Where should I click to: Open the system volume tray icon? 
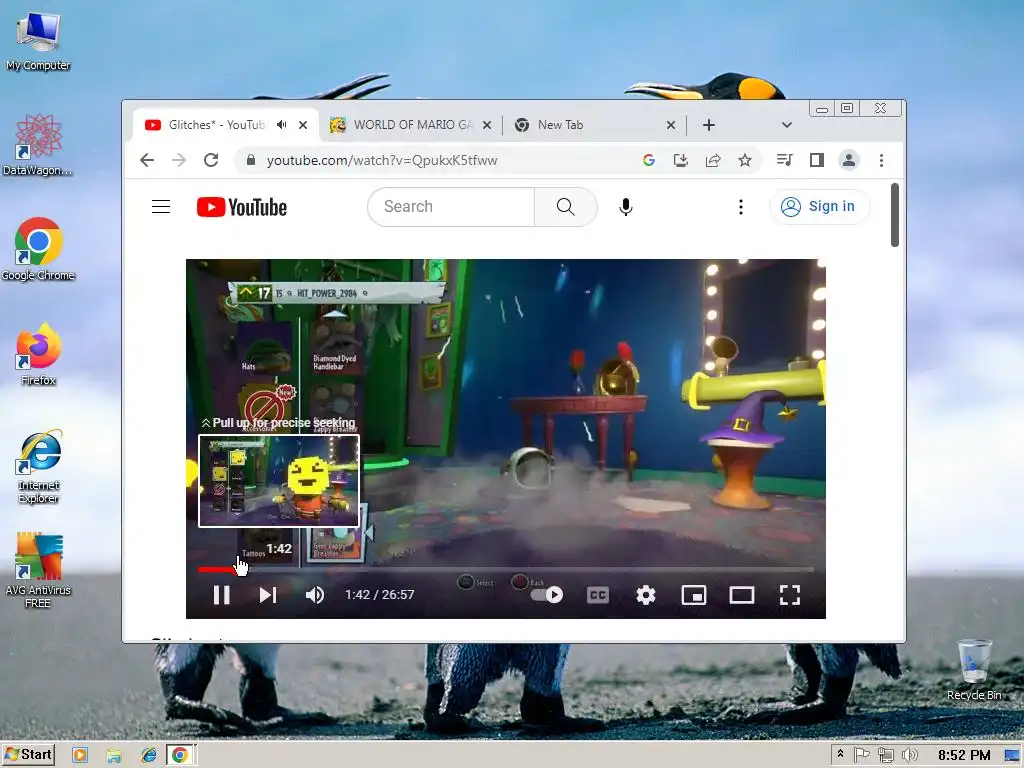(910, 755)
